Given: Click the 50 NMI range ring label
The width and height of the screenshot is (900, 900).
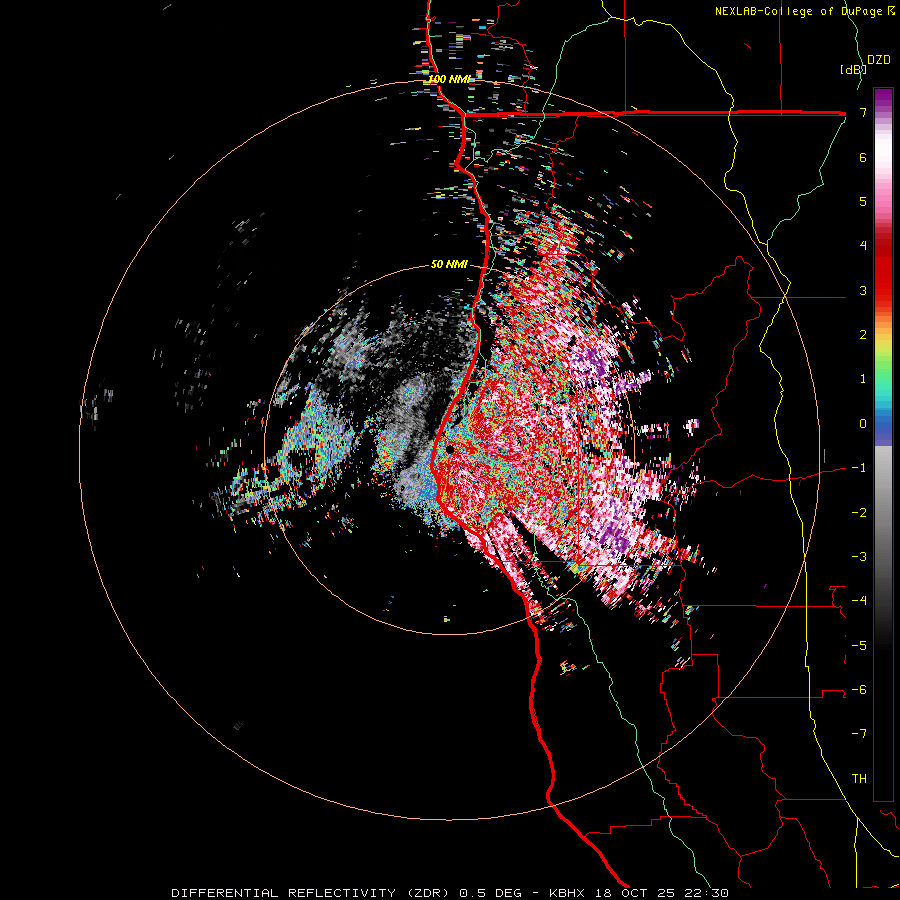Looking at the screenshot, I should tap(449, 264).
